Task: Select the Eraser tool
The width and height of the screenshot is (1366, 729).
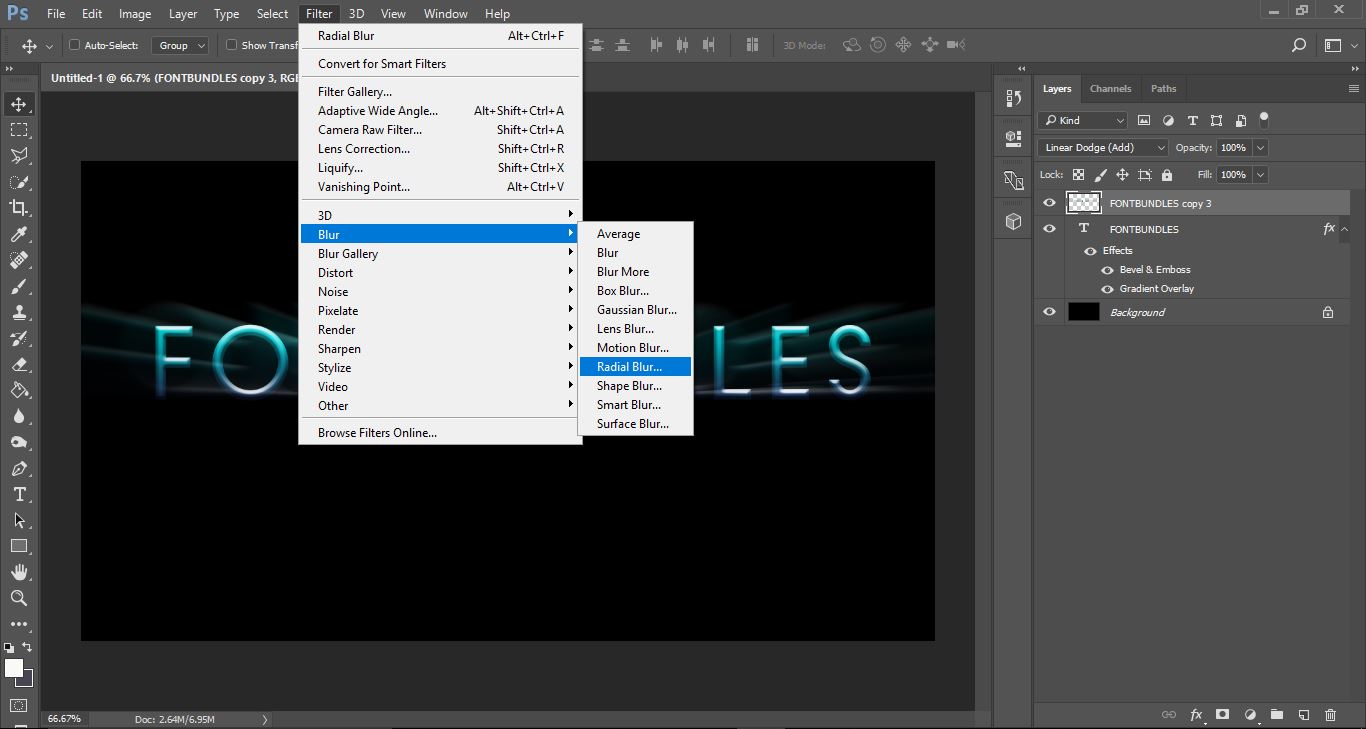Action: (x=18, y=364)
